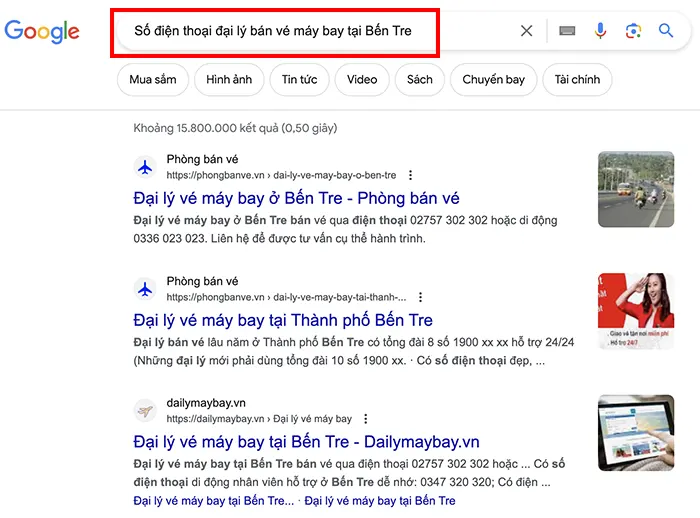Open more options for dailymaybay.vn result

366,419
